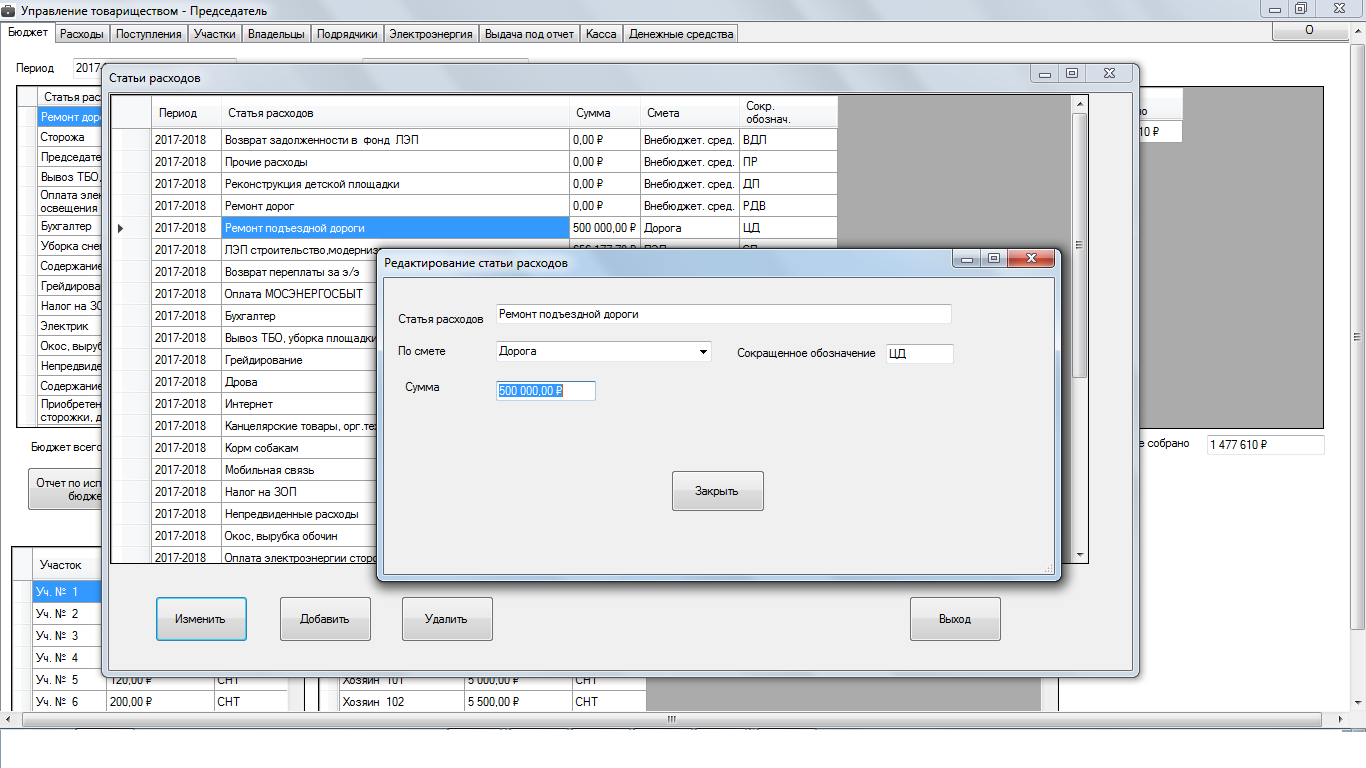Minimize the Редактирование статьи расходов dialog

966,259
